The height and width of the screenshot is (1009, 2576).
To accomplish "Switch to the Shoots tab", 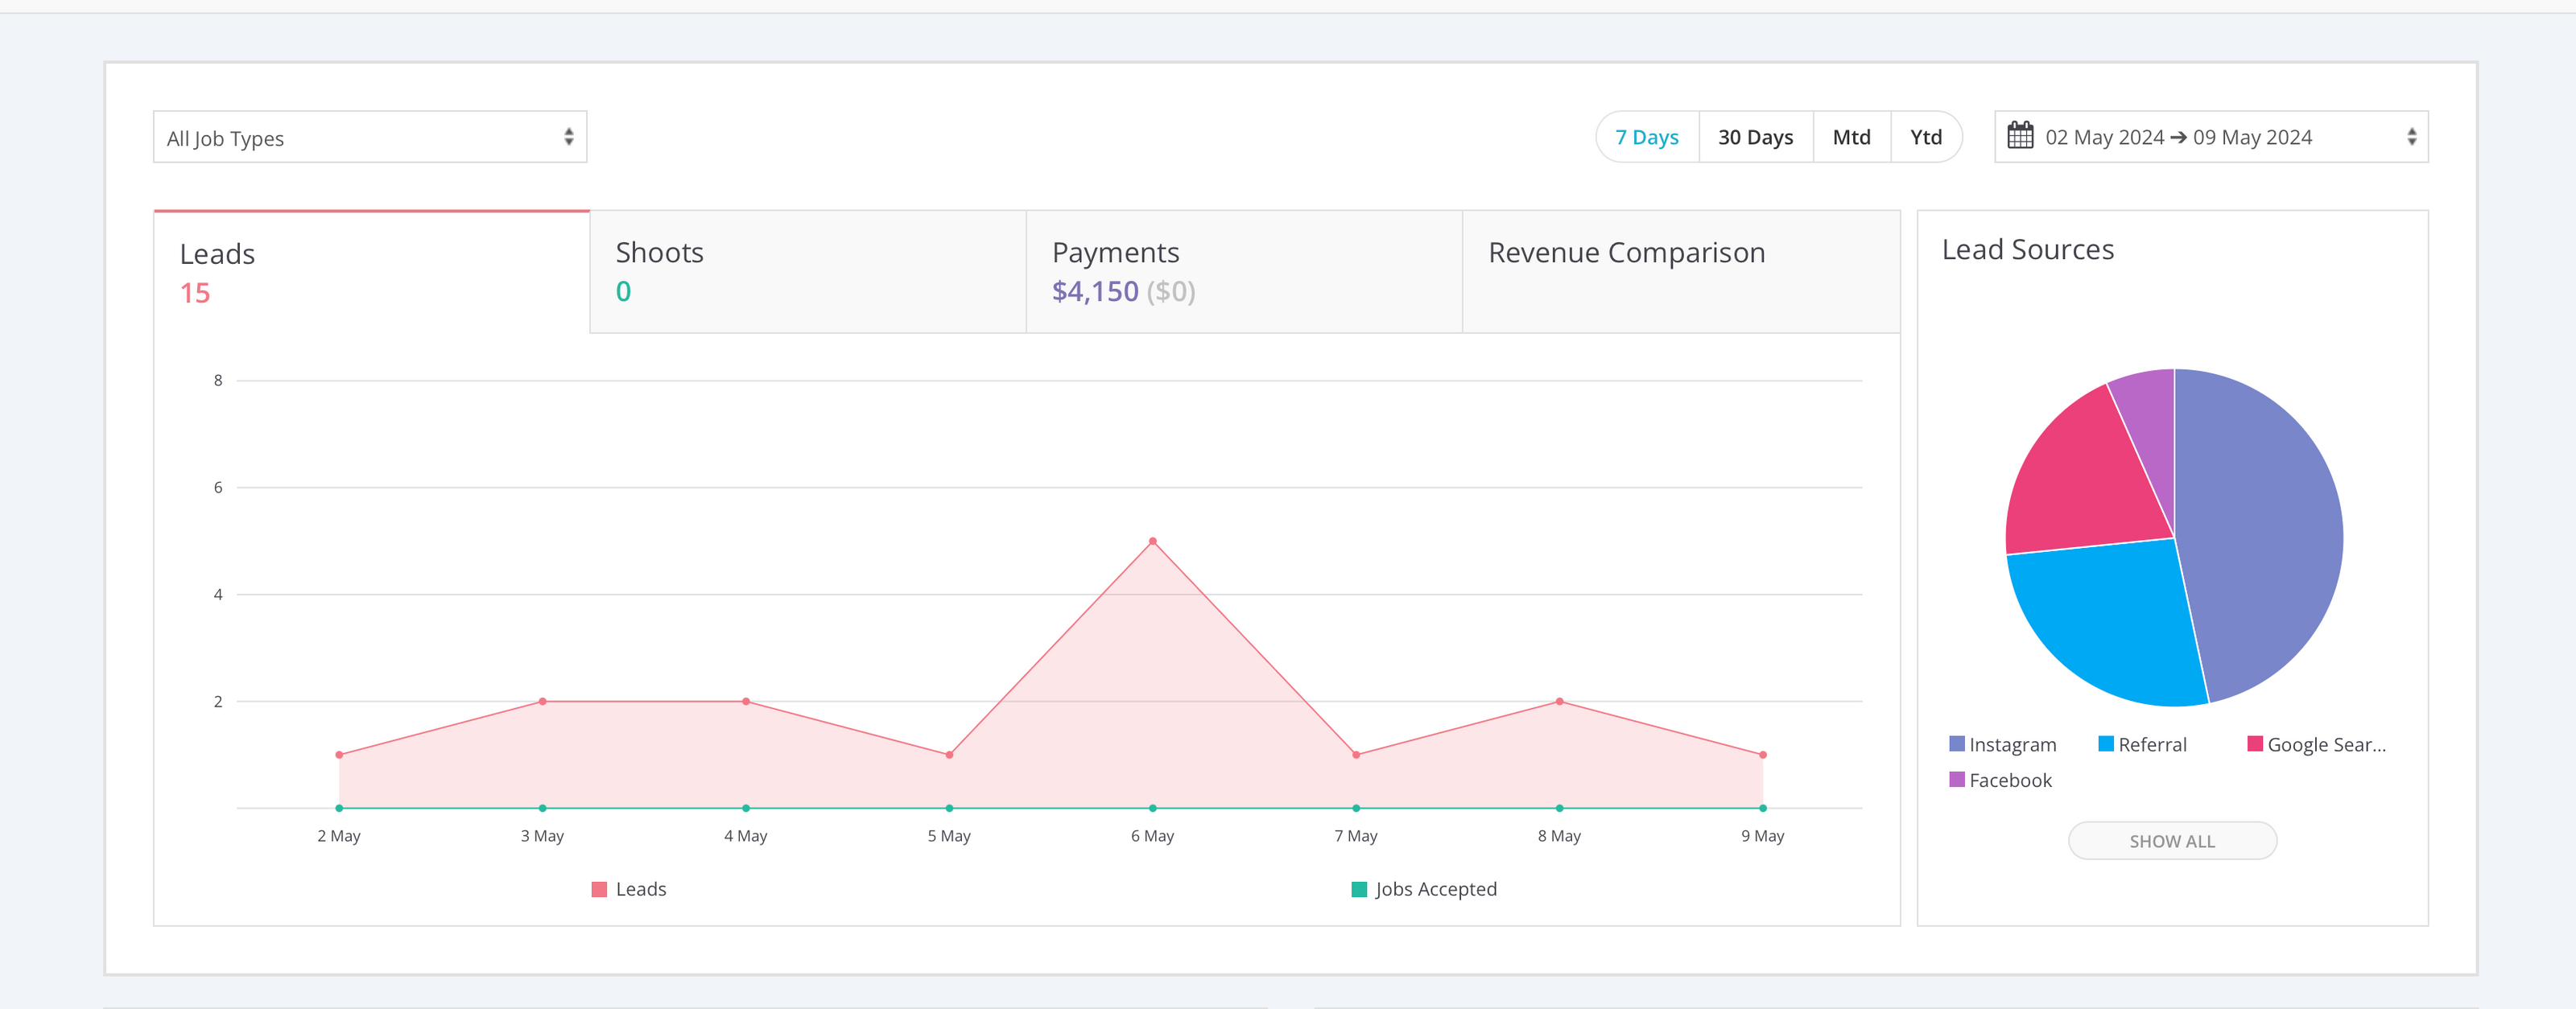I will [807, 271].
